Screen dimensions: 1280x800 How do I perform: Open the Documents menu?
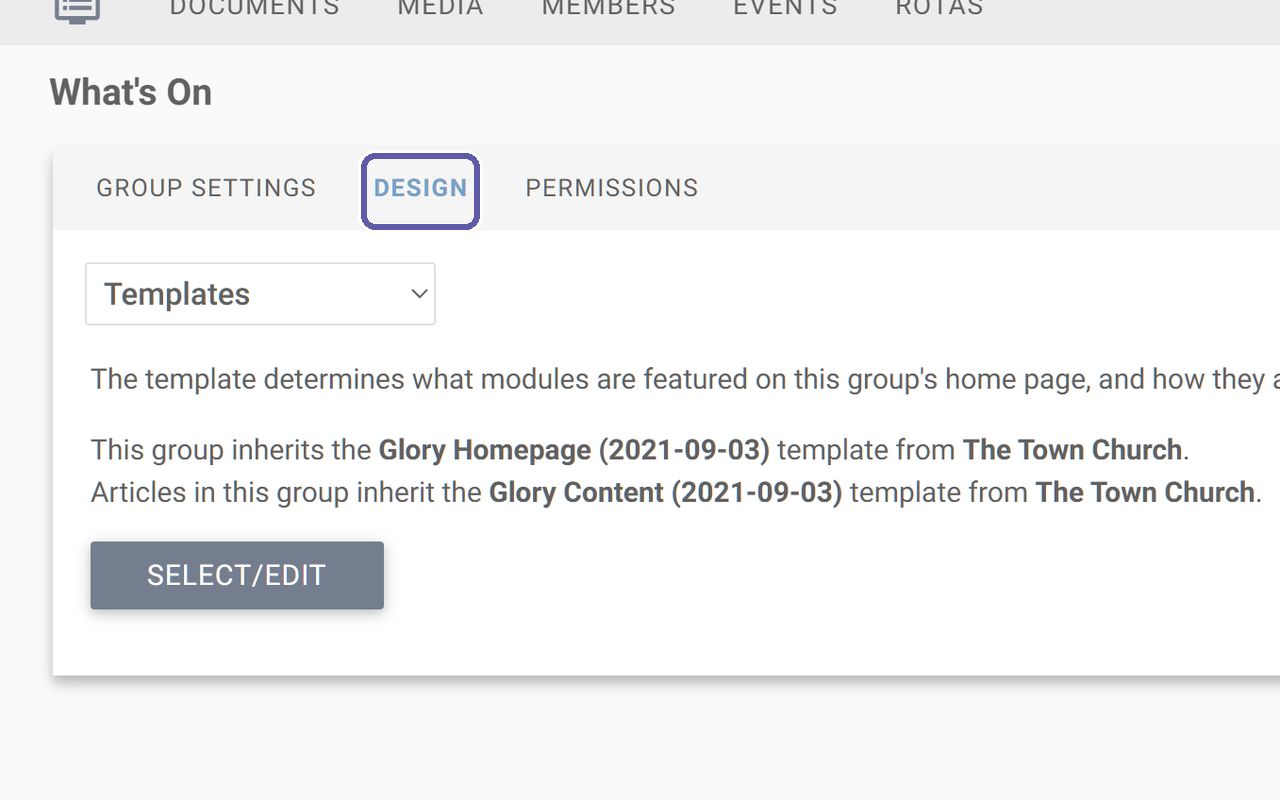(x=255, y=9)
